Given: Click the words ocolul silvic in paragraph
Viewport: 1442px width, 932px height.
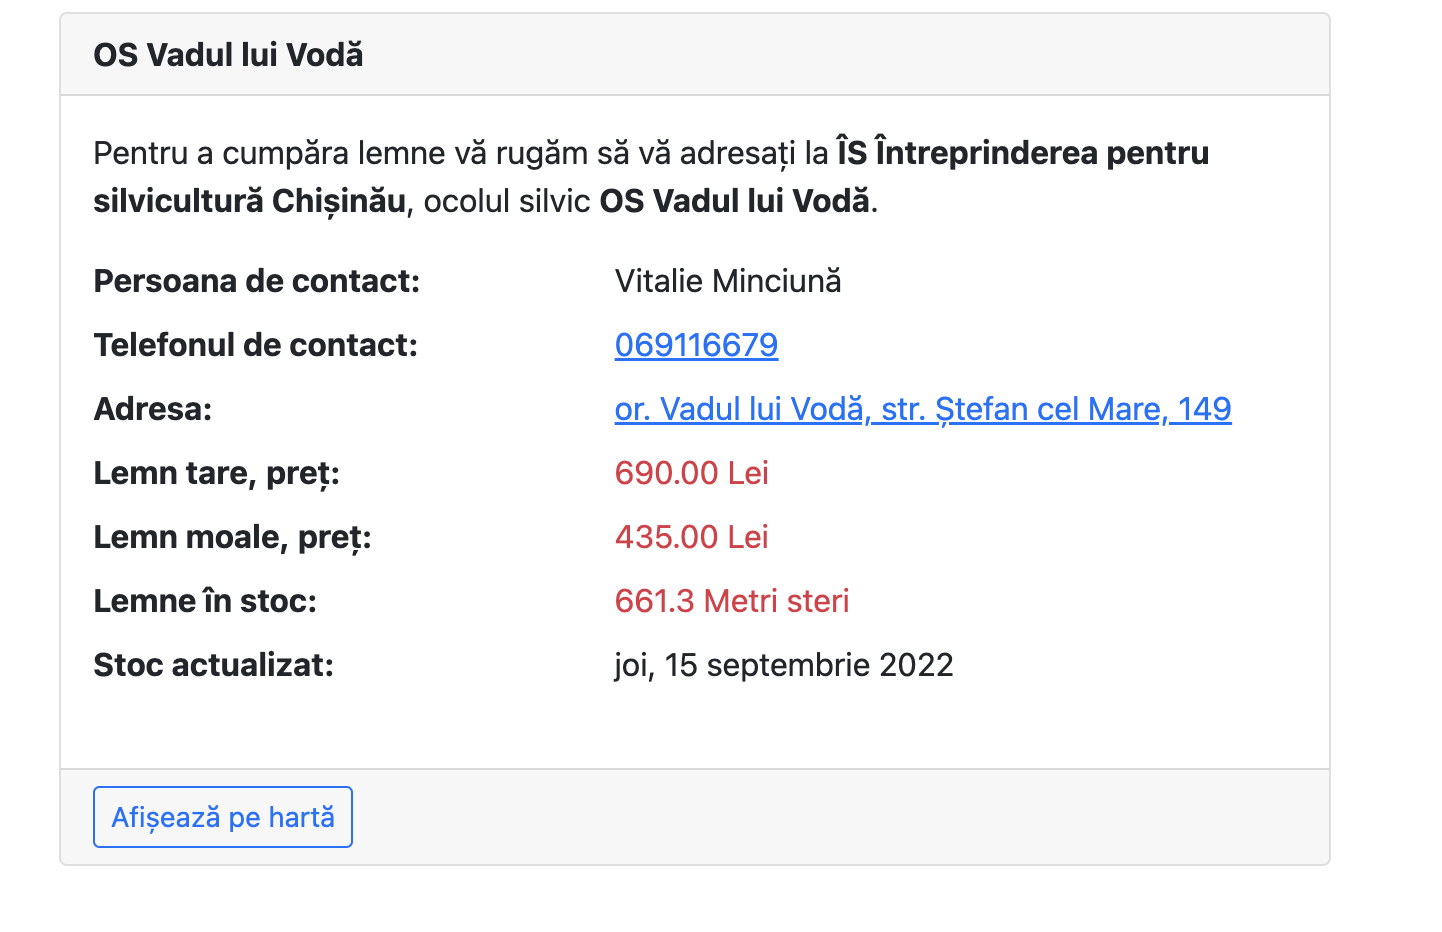Looking at the screenshot, I should point(507,201).
